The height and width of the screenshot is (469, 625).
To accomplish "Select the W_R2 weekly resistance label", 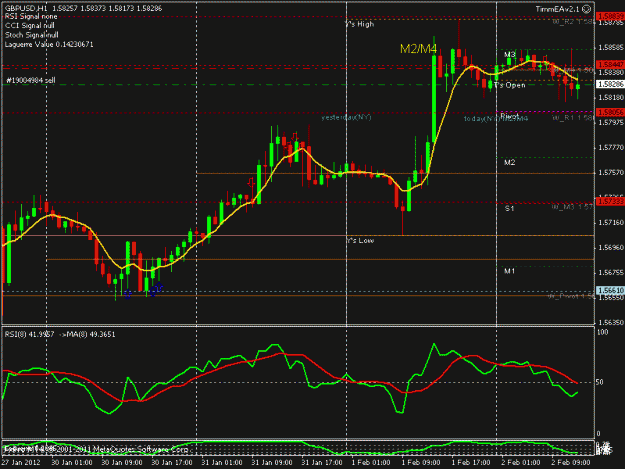I will click(573, 22).
